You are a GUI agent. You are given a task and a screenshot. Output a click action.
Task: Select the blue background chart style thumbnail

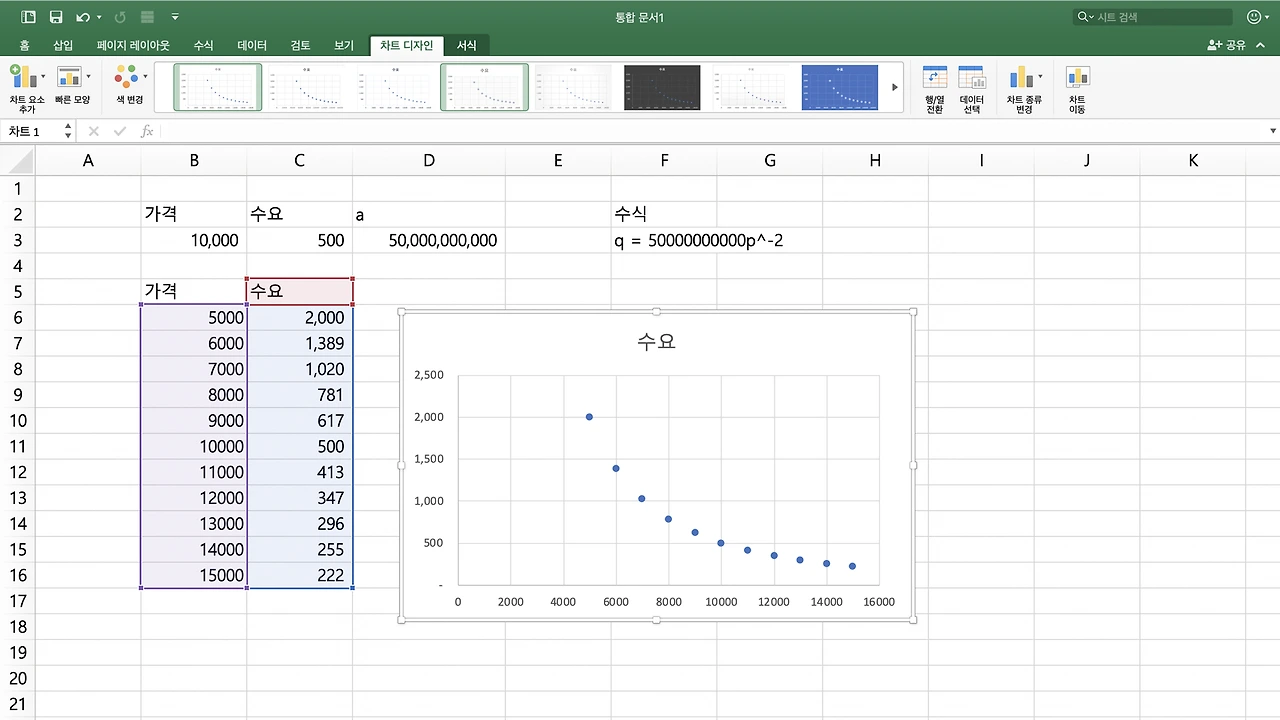pos(840,87)
